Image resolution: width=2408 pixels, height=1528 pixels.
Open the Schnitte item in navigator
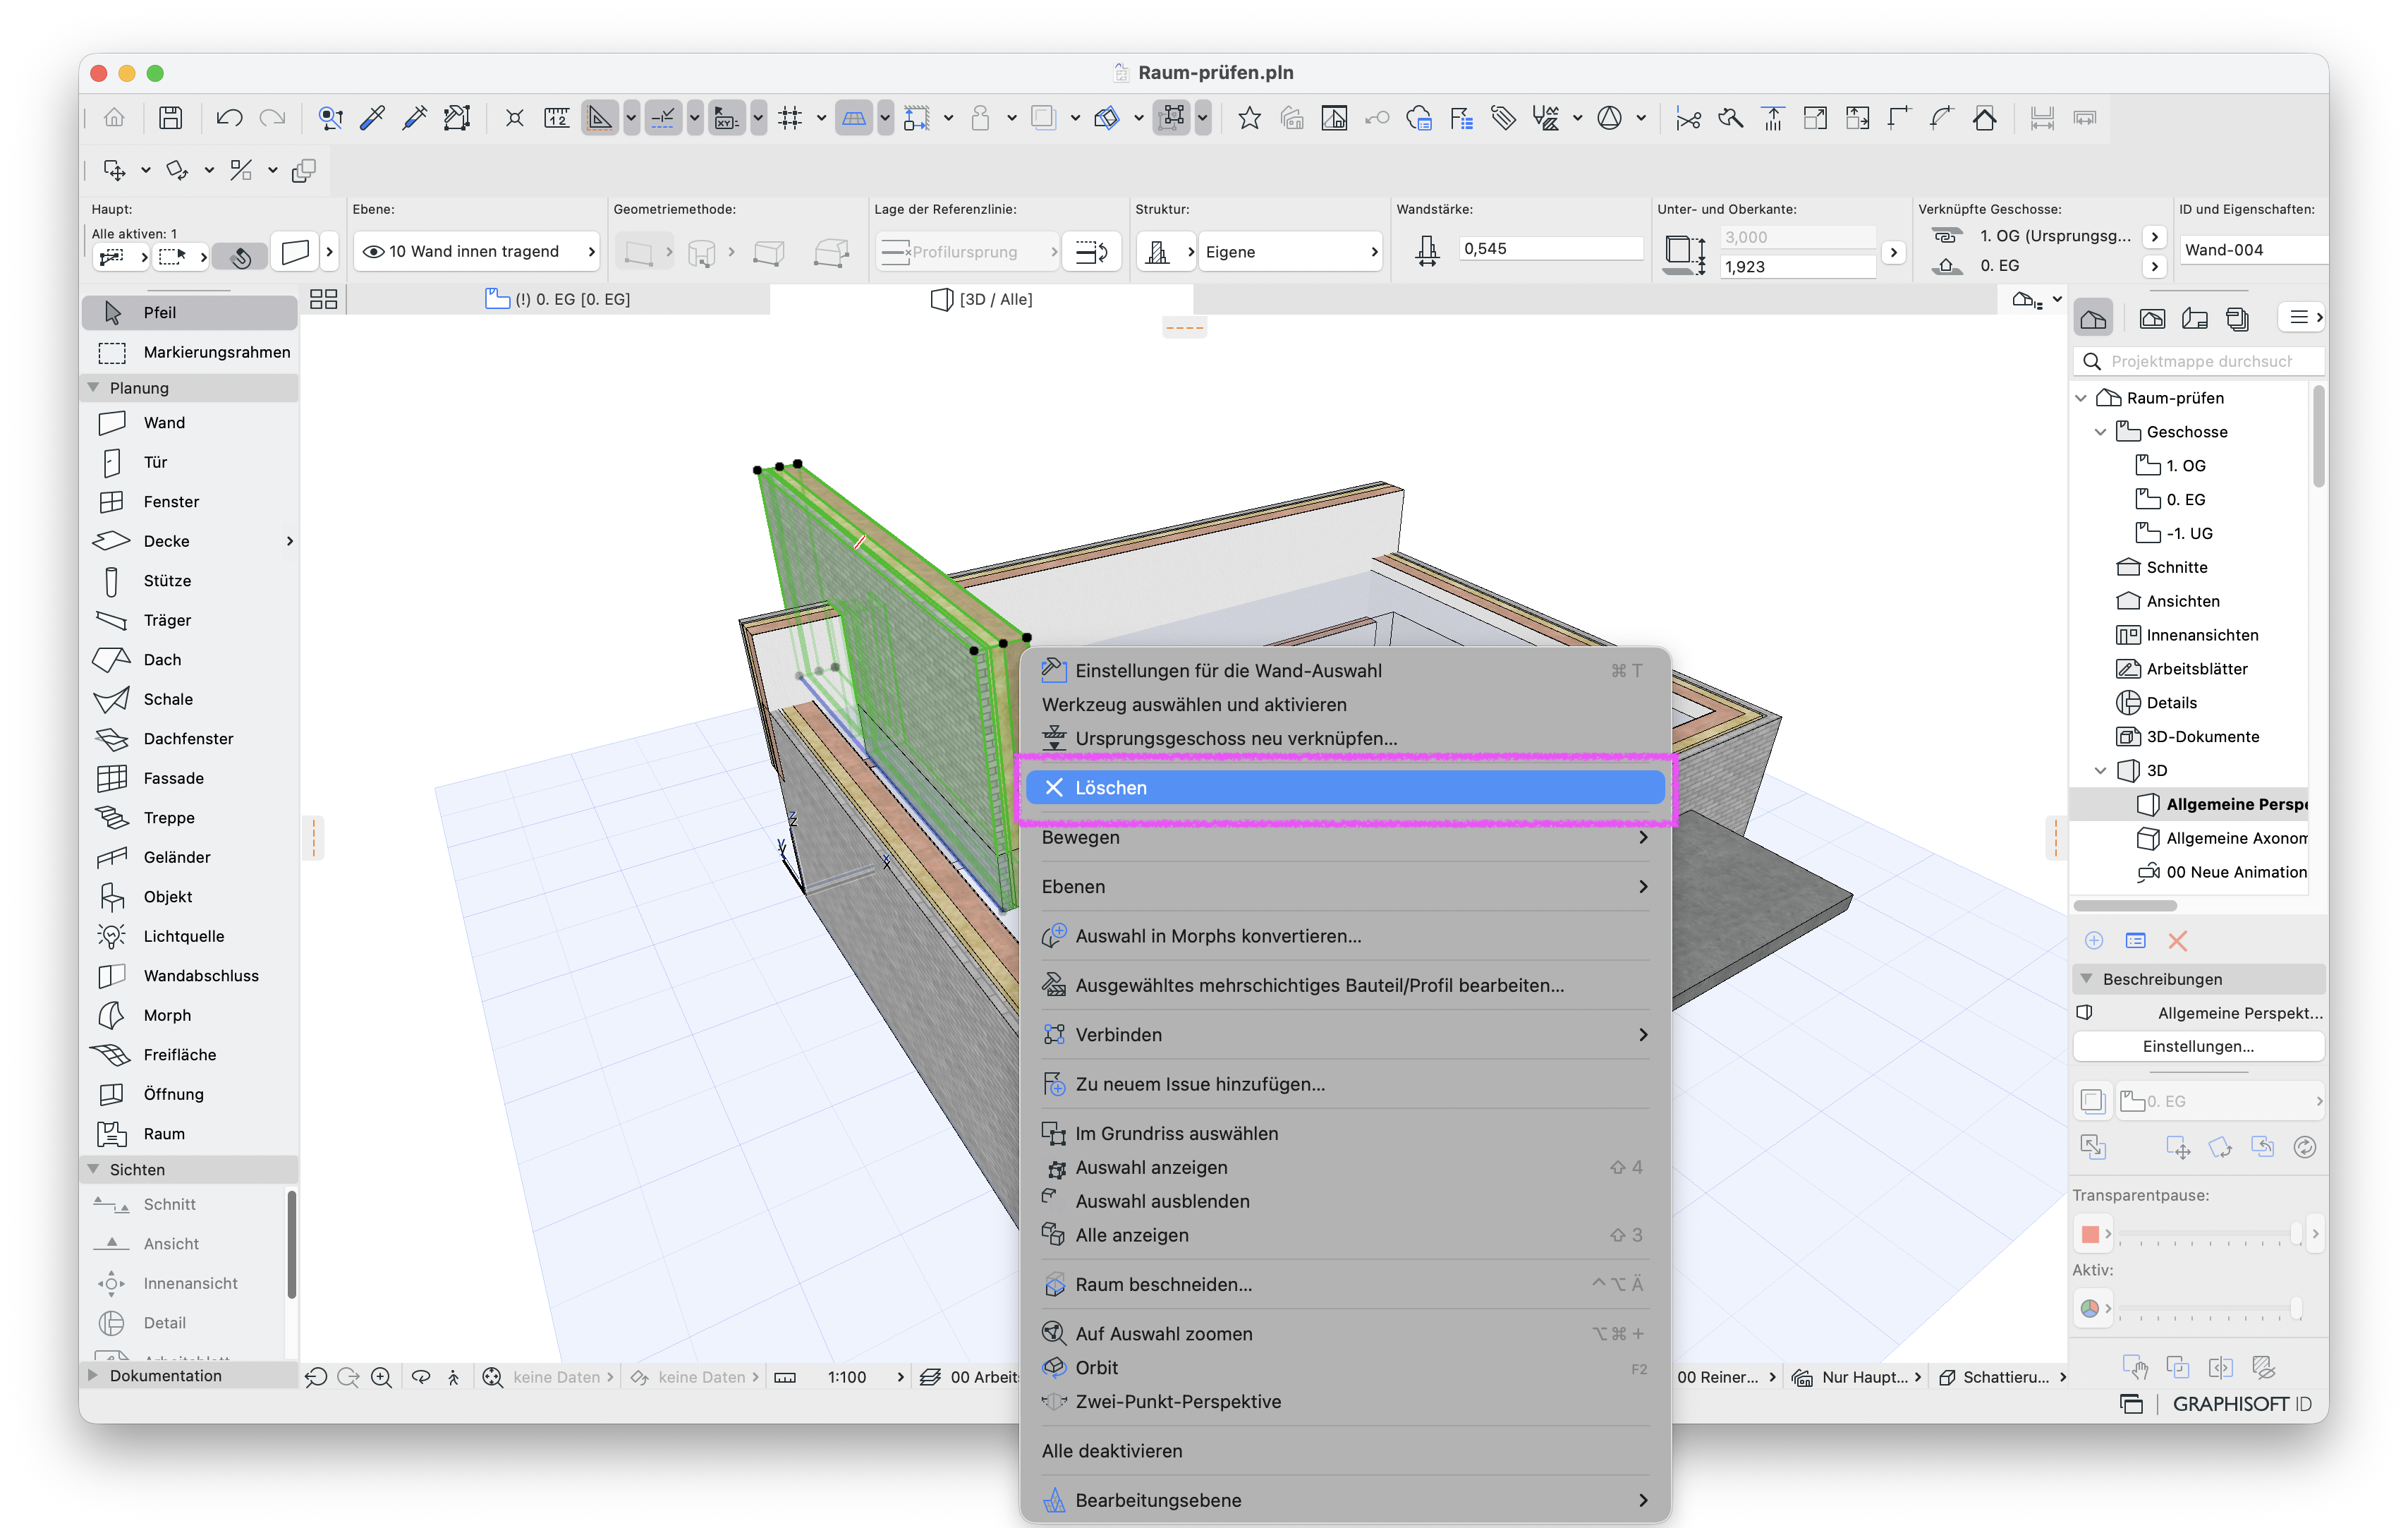coord(2176,567)
